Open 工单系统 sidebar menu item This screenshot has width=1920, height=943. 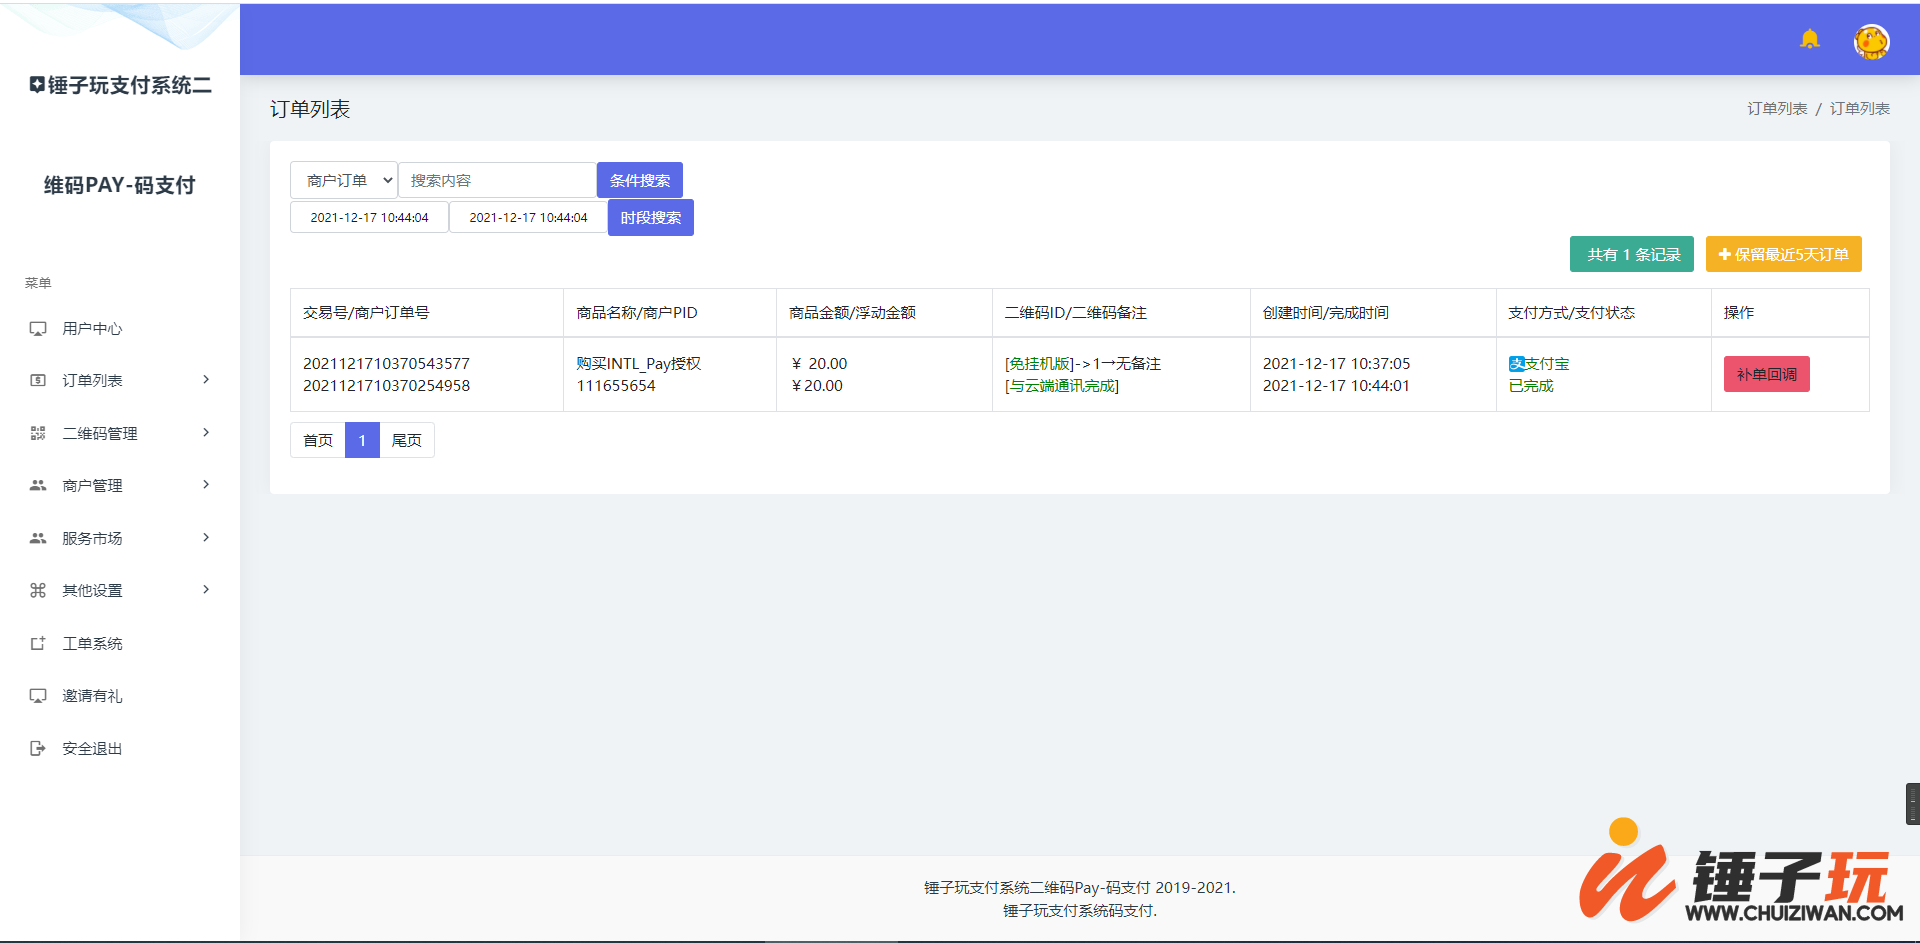point(92,643)
